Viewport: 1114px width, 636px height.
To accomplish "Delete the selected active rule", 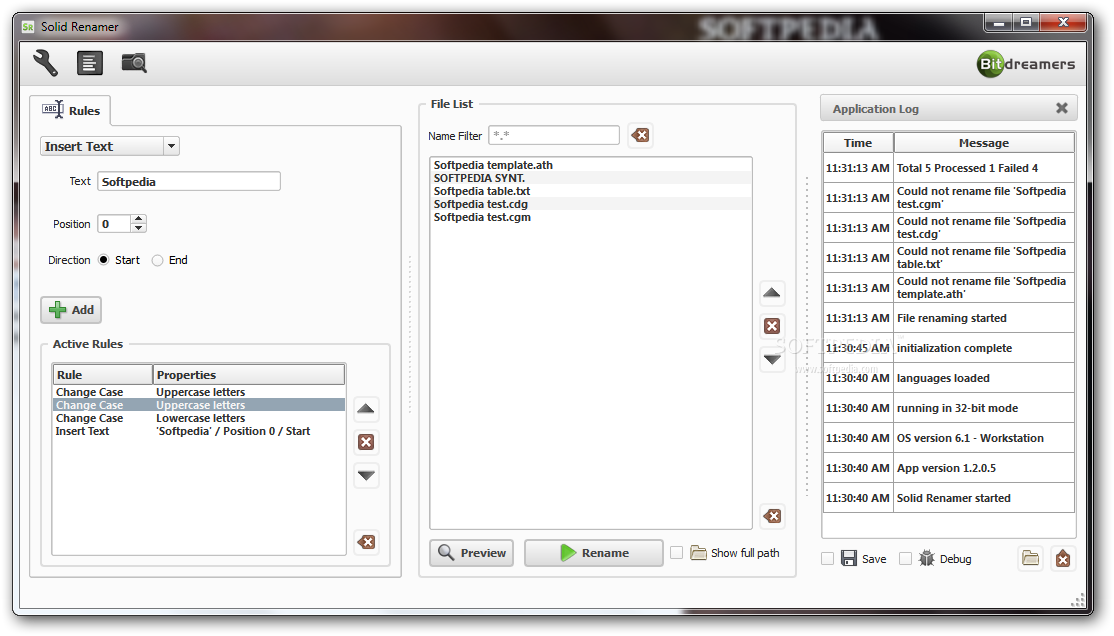I will coord(366,442).
